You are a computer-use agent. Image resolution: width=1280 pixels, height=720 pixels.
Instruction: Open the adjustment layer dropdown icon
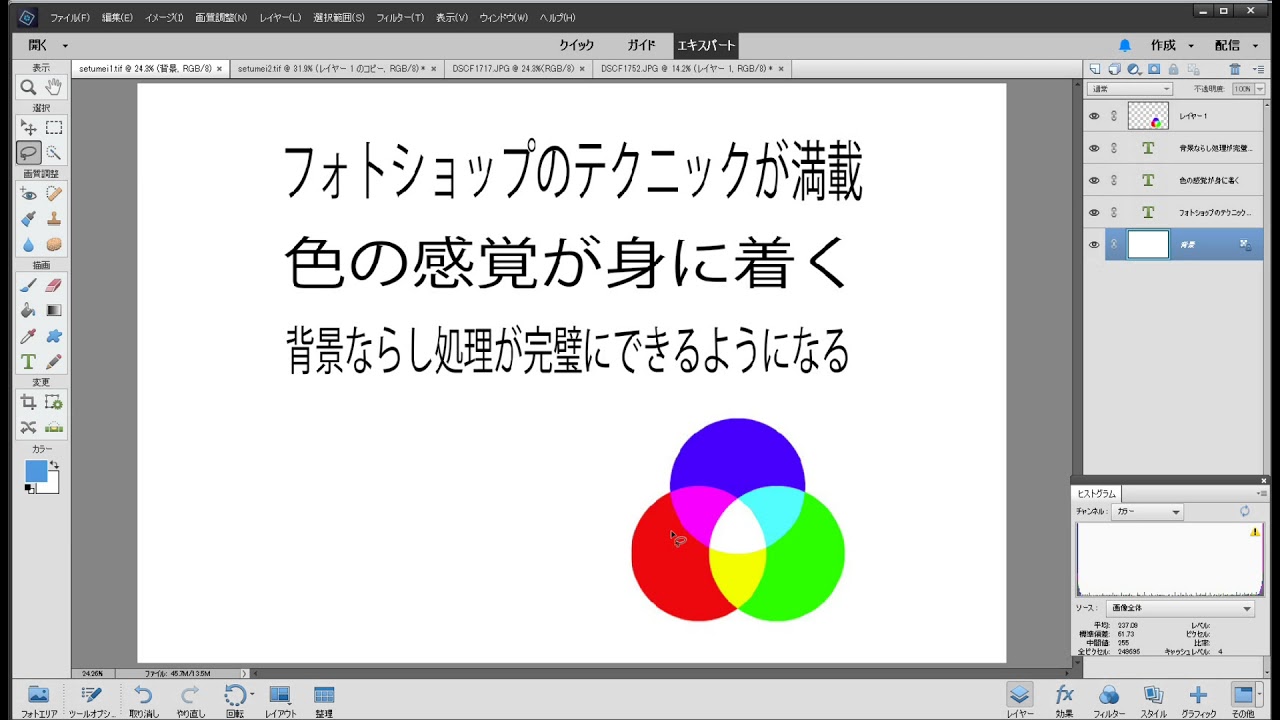(1134, 69)
